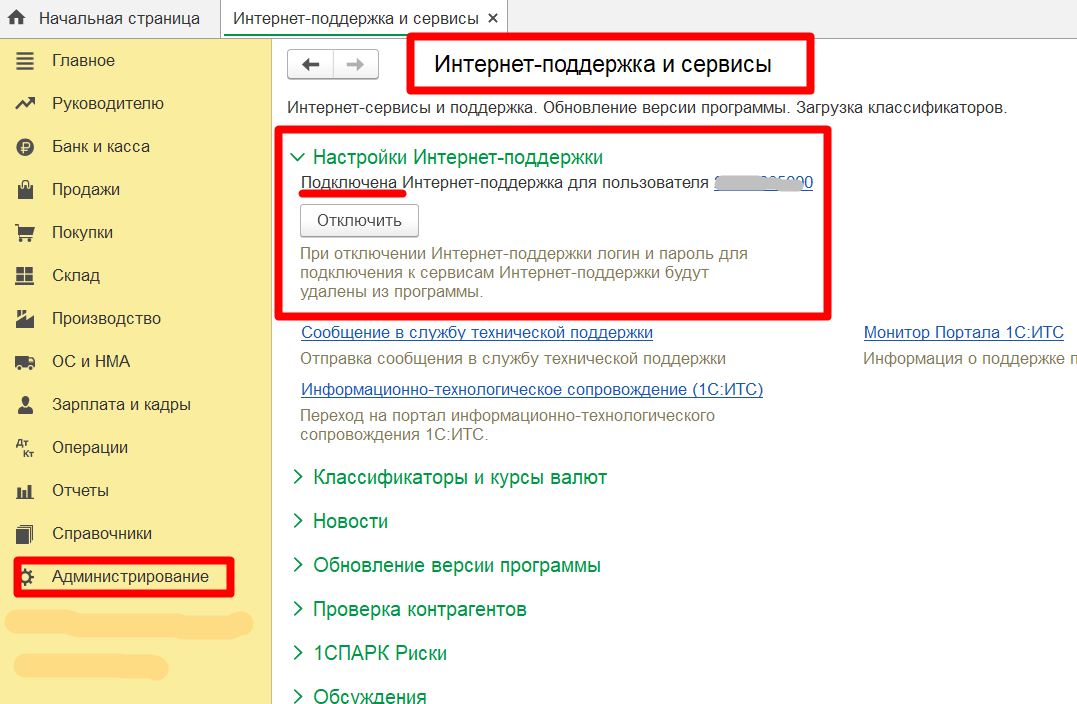The image size is (1077, 704).
Task: Open the ОС и НМА section
Action: coord(91,362)
